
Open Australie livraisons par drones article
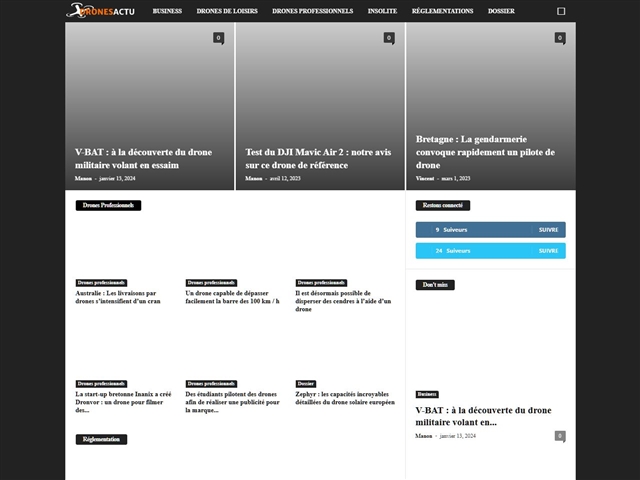point(118,297)
